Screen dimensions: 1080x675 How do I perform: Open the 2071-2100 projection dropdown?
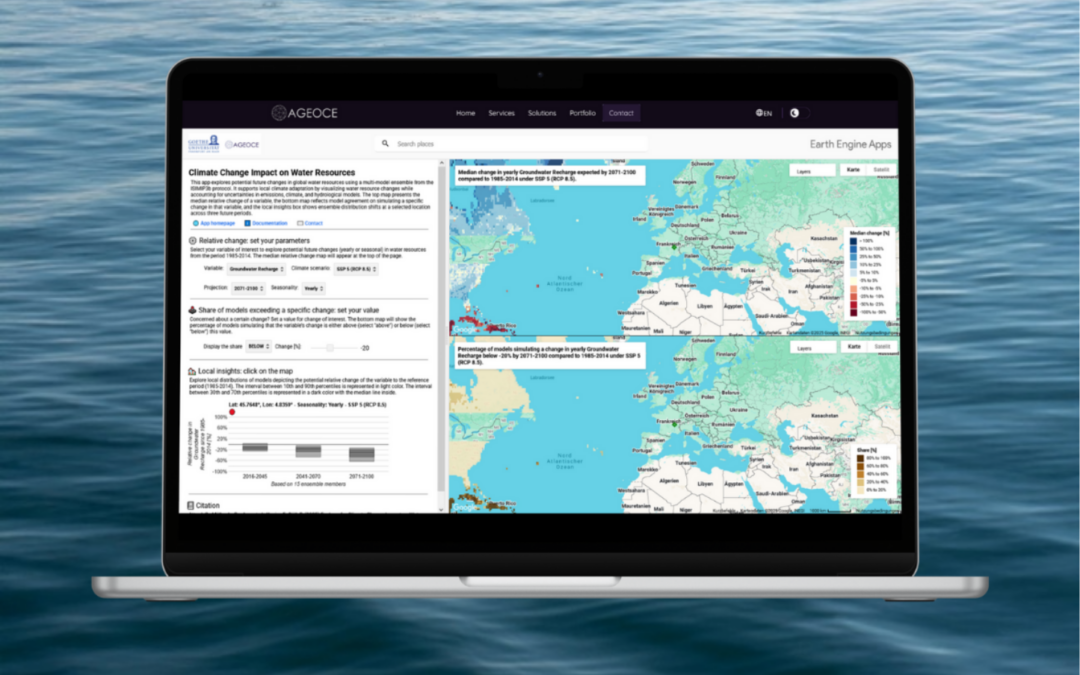tap(249, 289)
